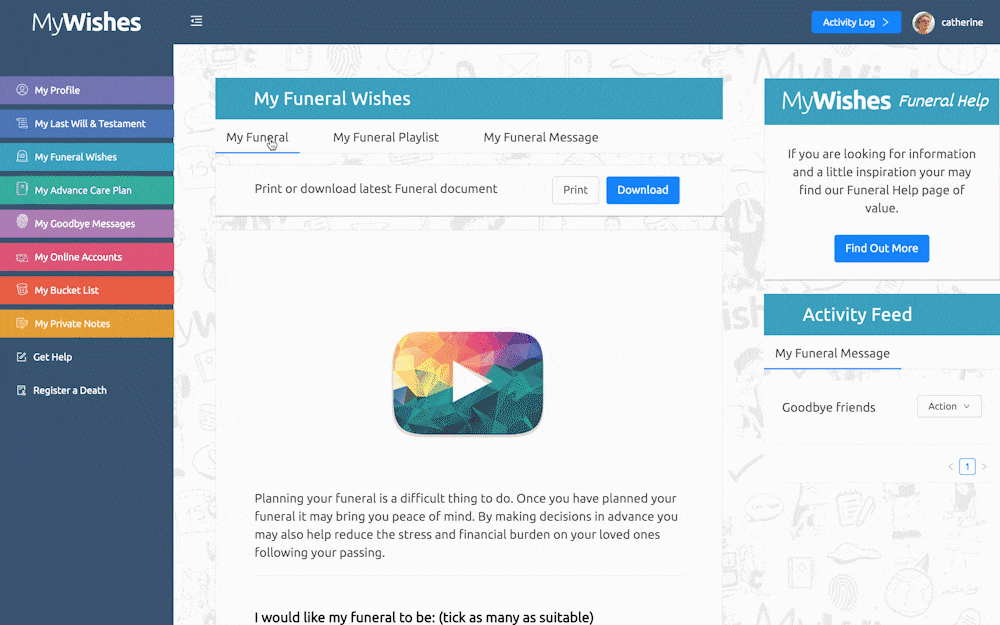Click the My Advance Care Plan document icon

tap(22, 189)
